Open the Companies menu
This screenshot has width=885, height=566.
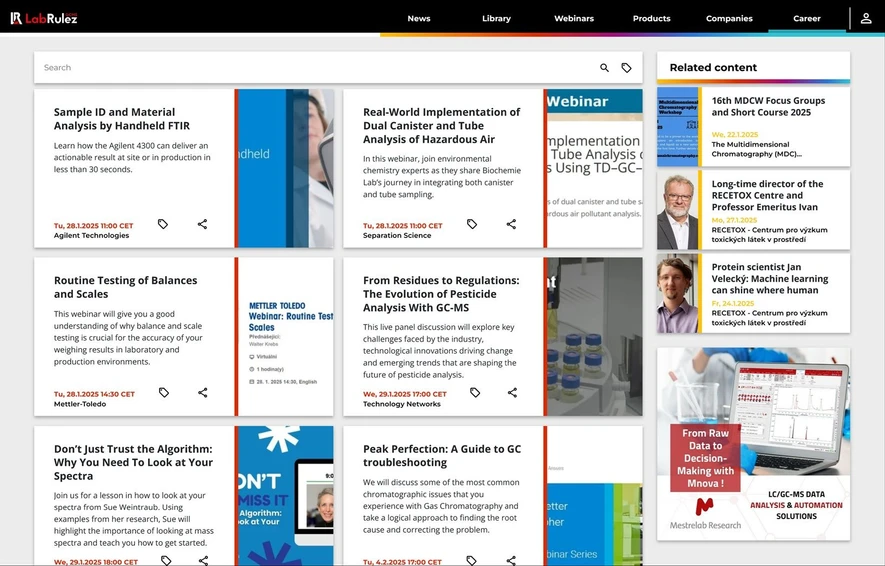(729, 18)
